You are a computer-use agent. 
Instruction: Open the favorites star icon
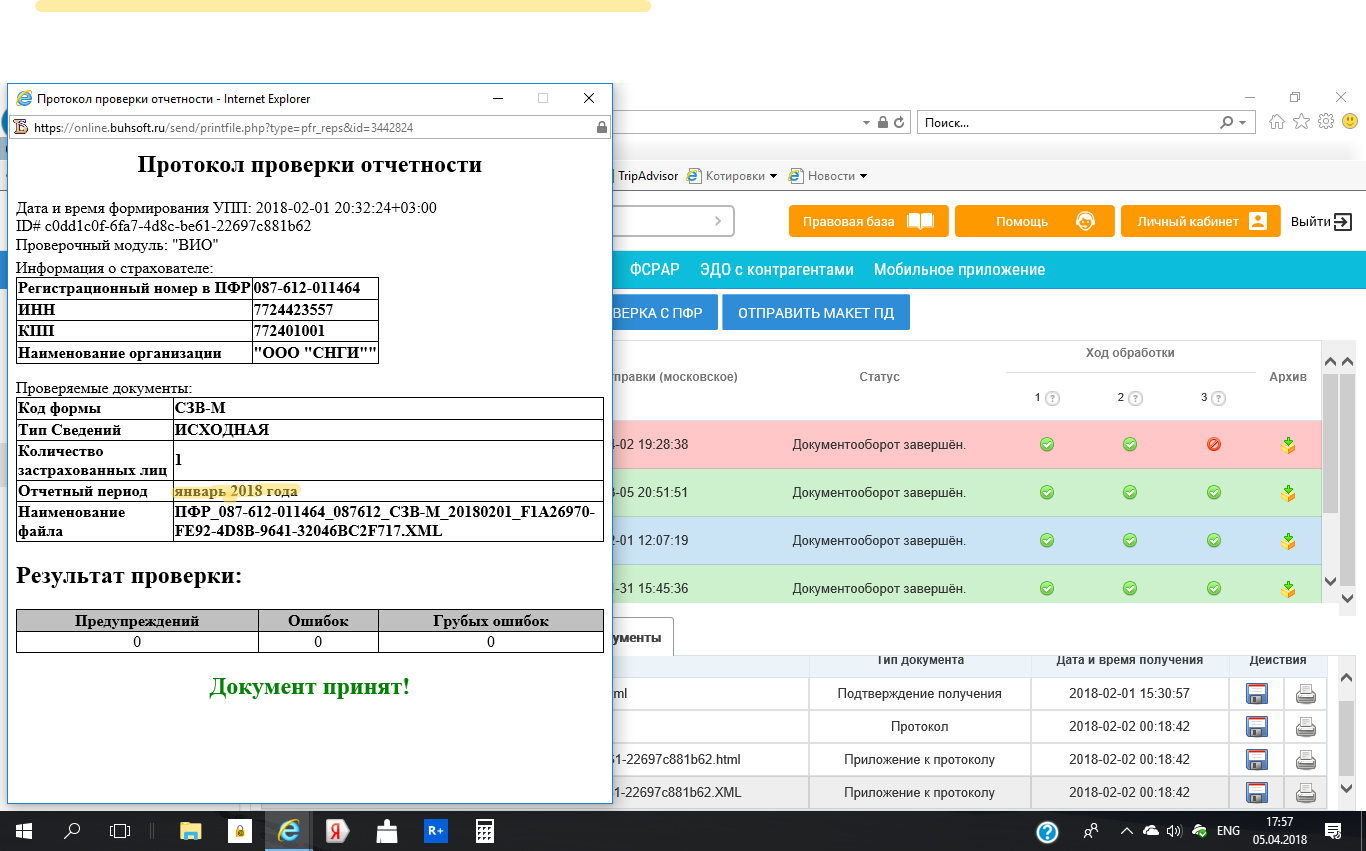(1301, 122)
